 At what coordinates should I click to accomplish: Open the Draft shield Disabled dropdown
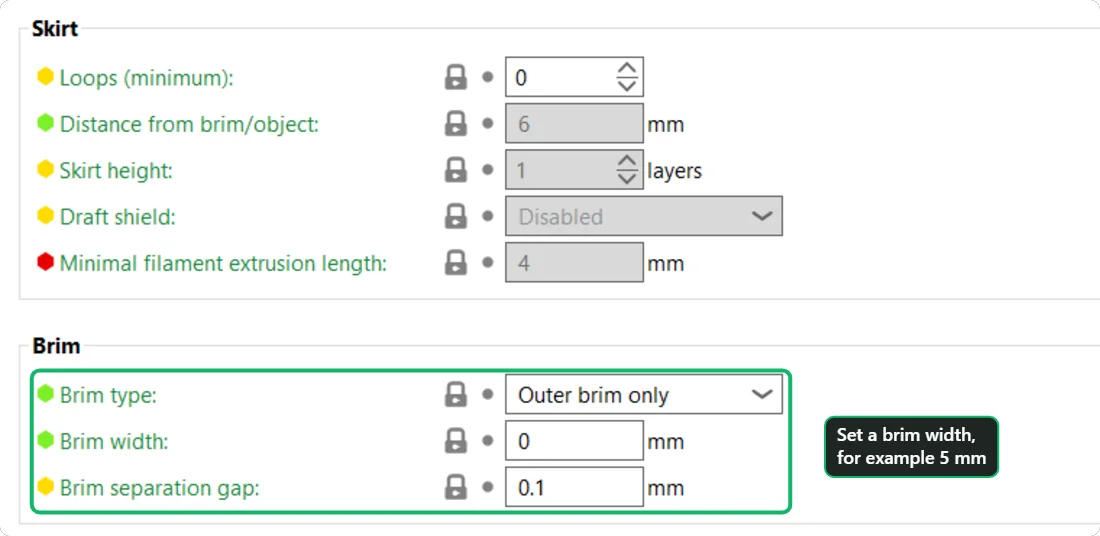(643, 217)
